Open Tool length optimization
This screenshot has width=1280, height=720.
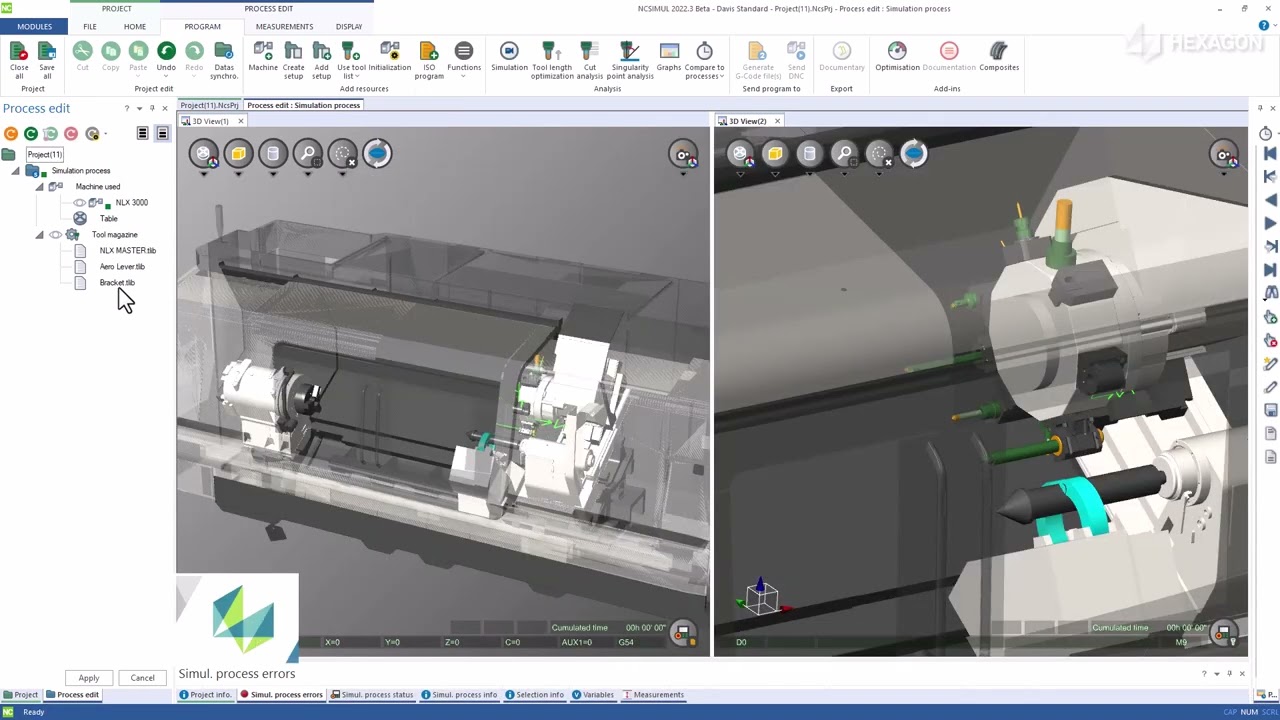coord(552,59)
